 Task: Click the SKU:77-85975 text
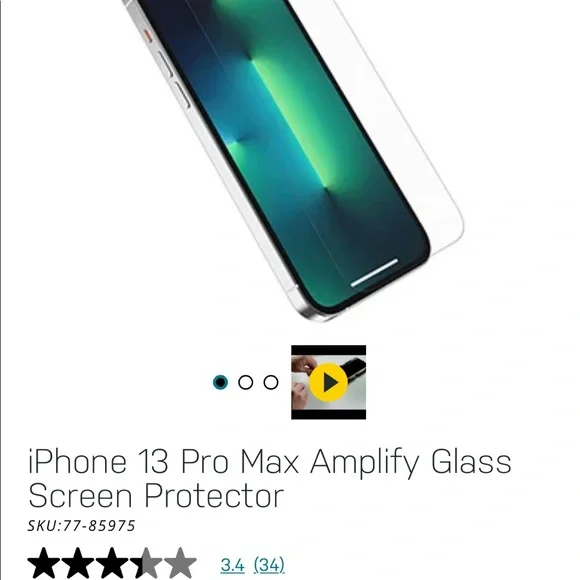click(x=82, y=526)
